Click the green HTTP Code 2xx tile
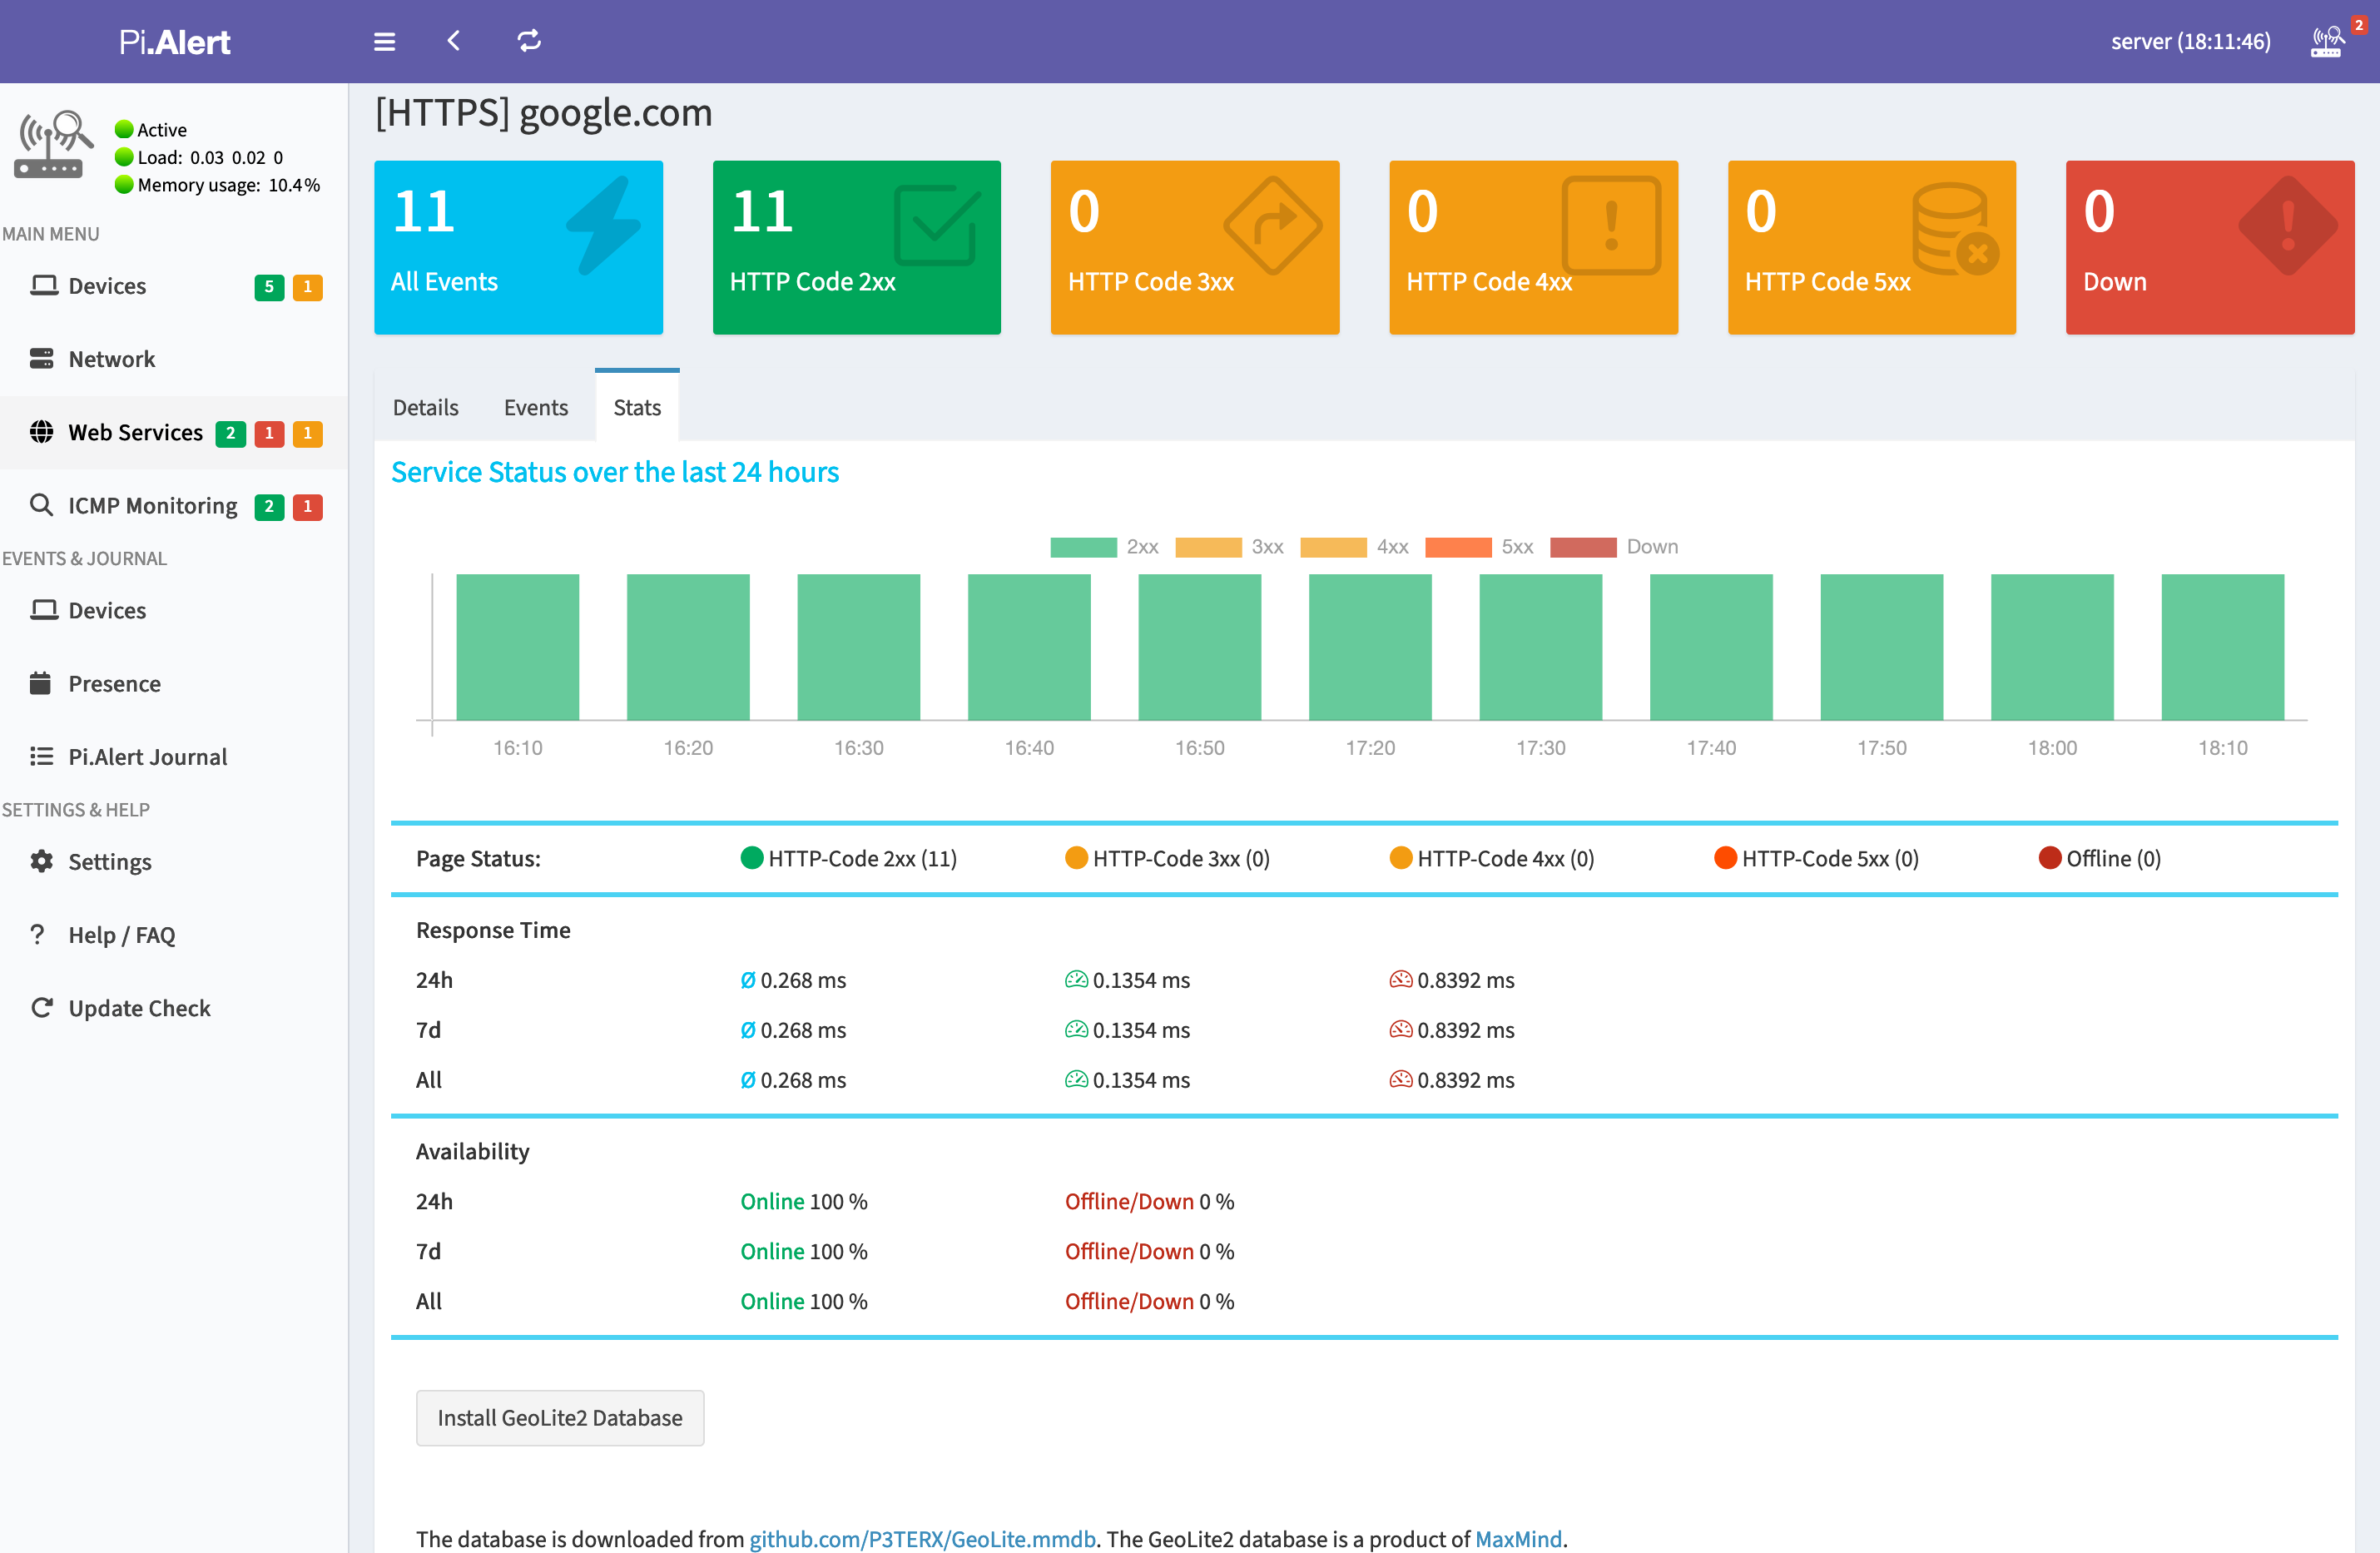The image size is (2380, 1553). [856, 247]
